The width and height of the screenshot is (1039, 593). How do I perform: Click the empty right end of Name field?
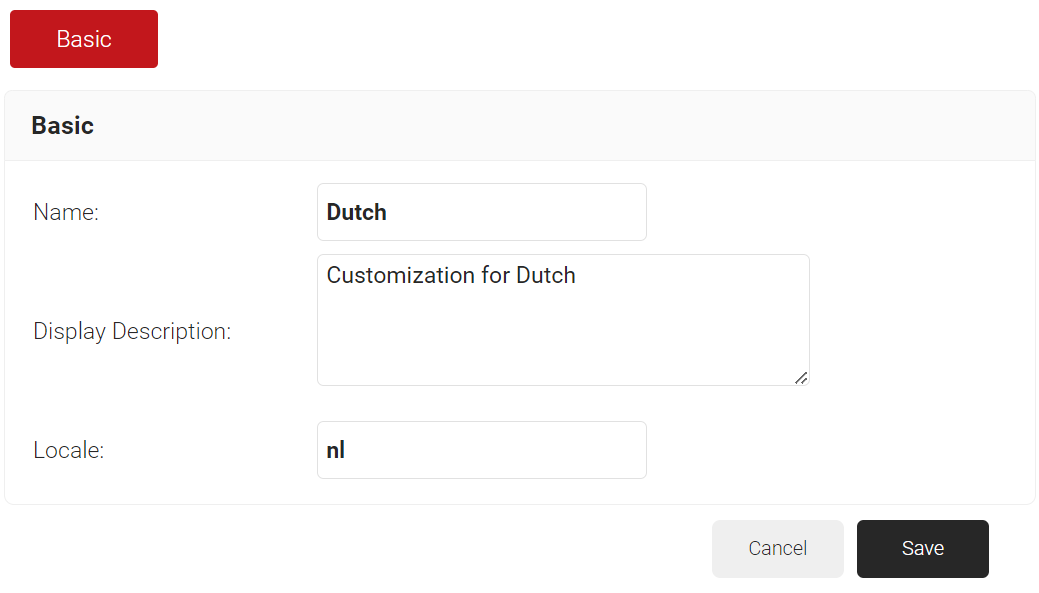pyautogui.click(x=600, y=212)
